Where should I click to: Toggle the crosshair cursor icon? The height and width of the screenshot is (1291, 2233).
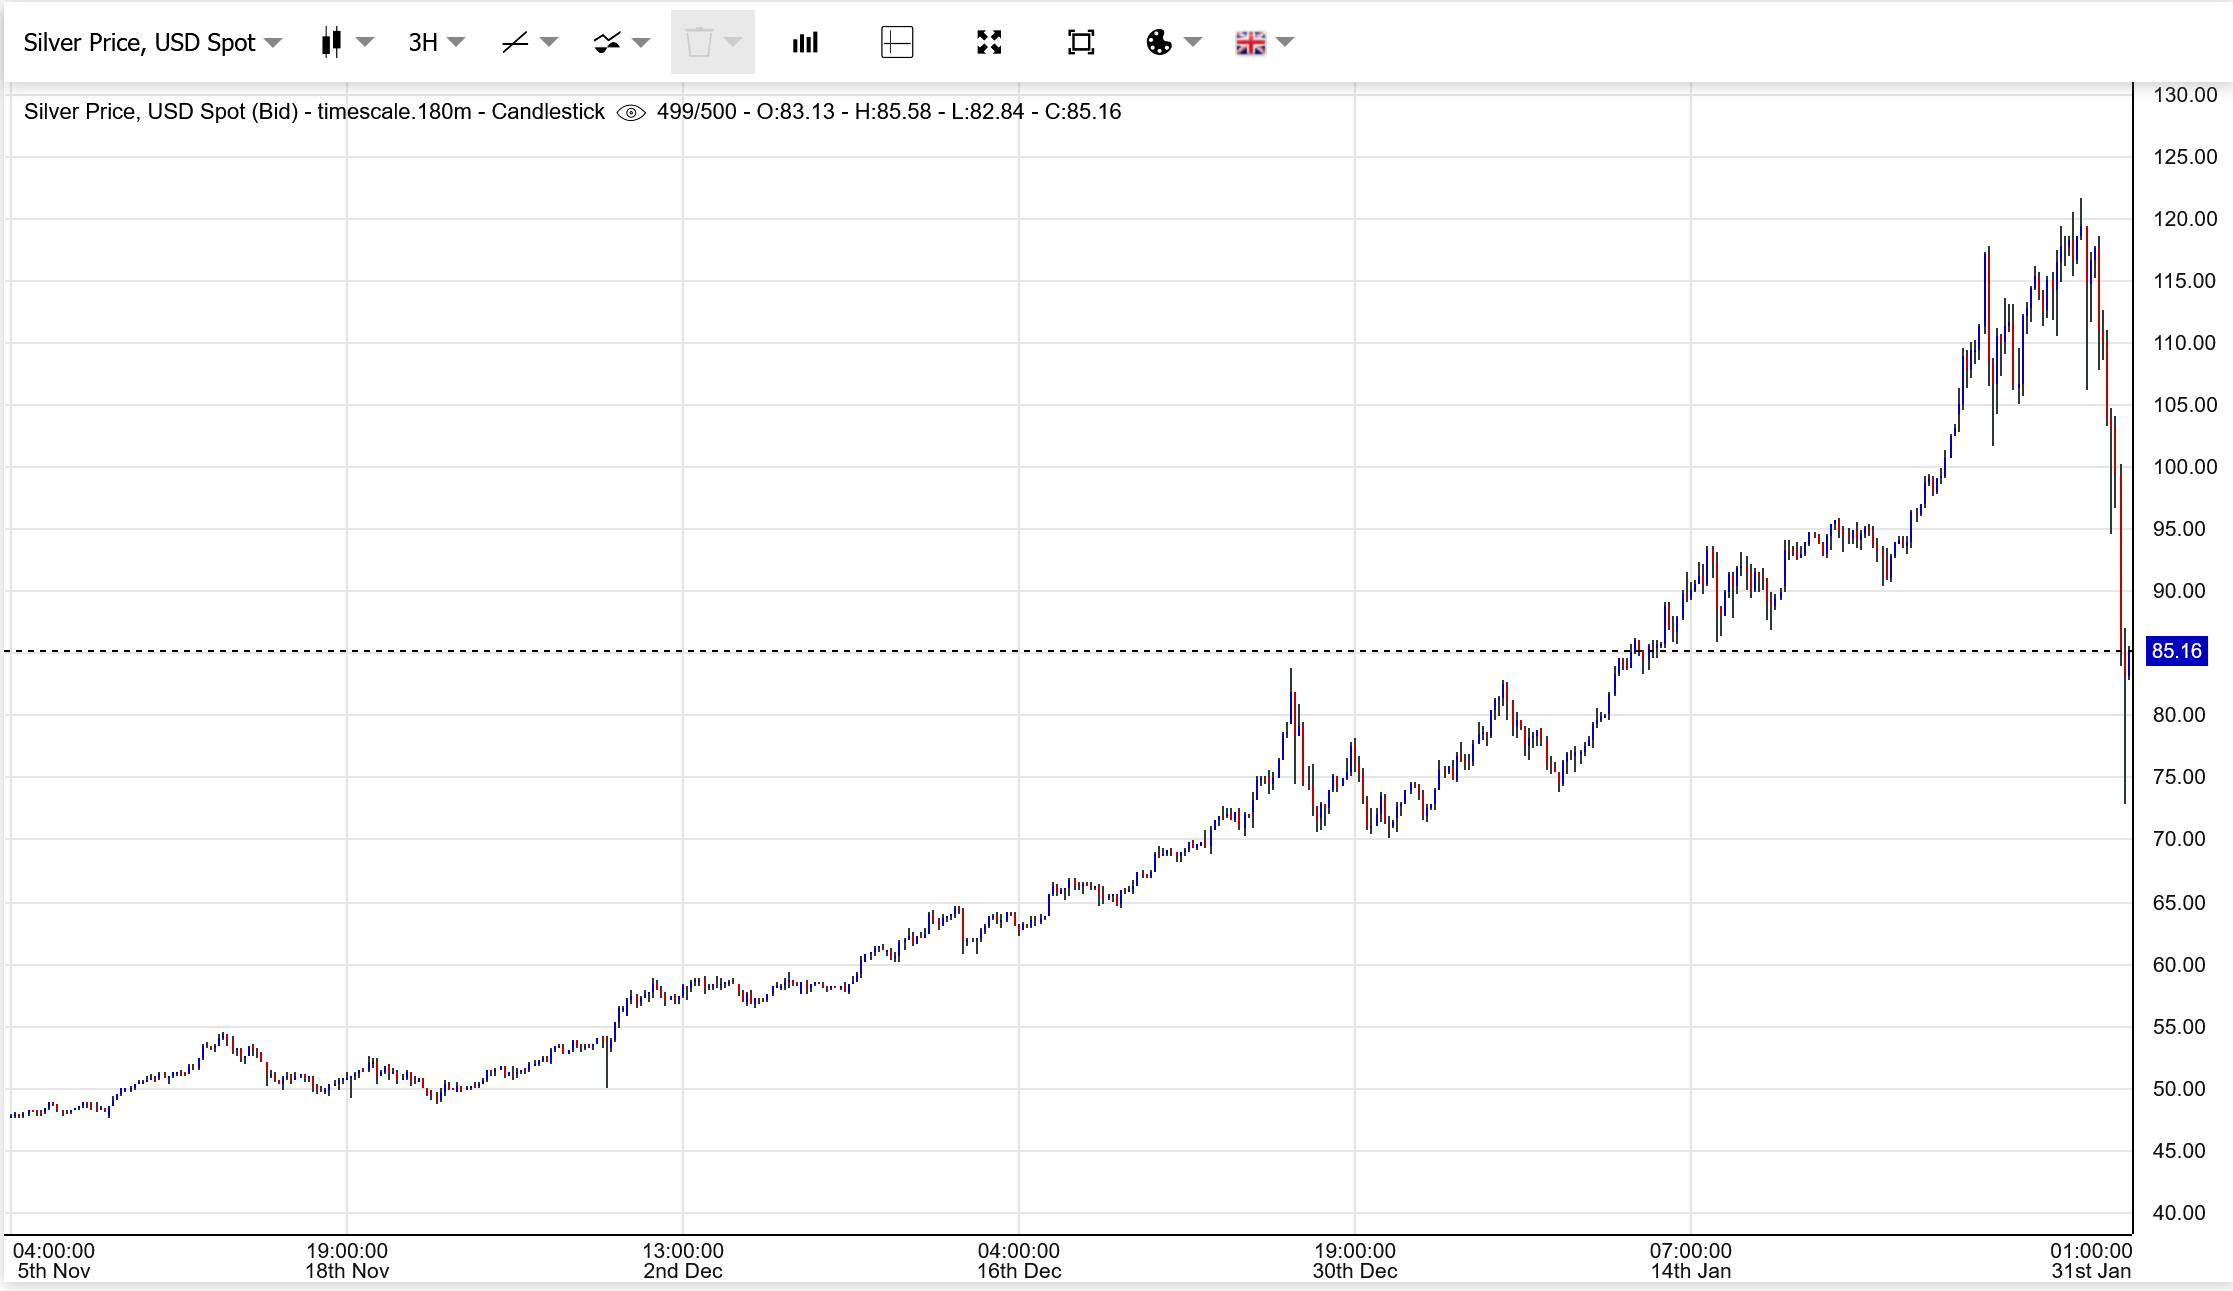click(897, 43)
